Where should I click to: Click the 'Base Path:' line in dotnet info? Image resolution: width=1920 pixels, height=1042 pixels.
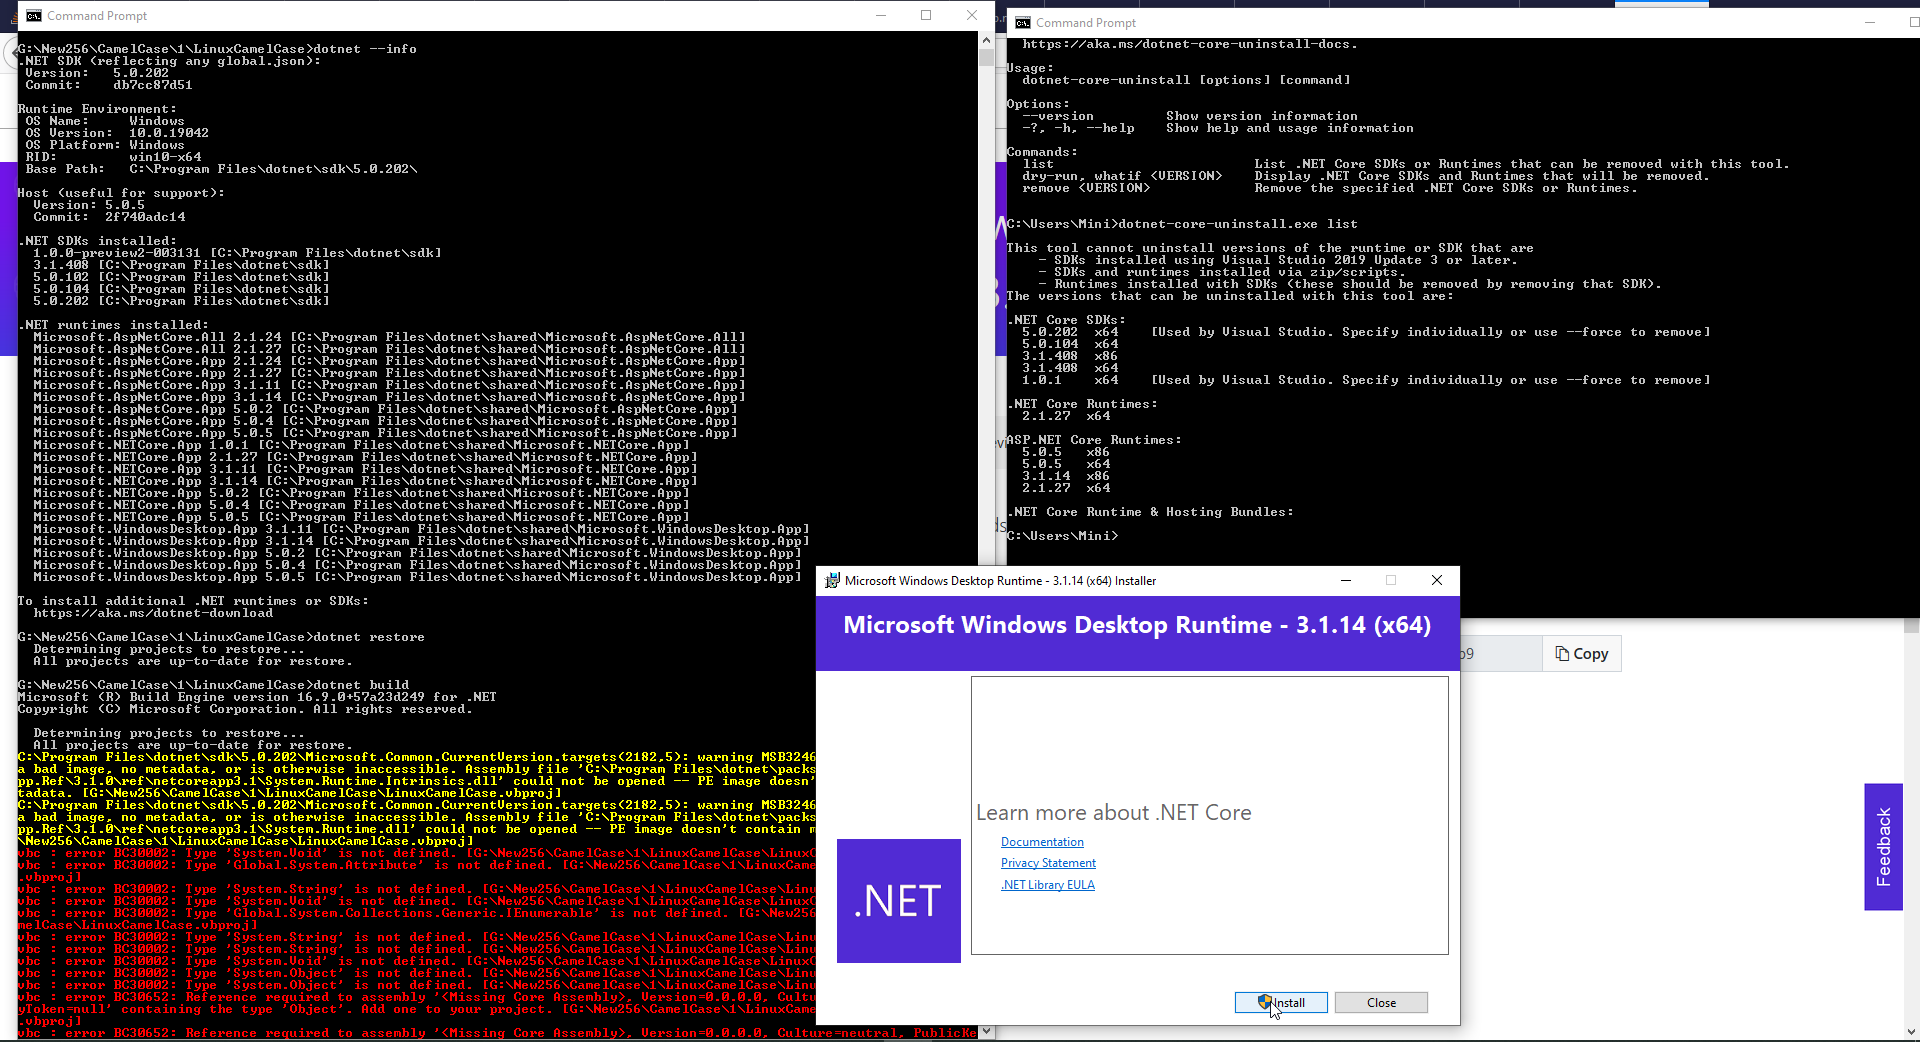221,169
